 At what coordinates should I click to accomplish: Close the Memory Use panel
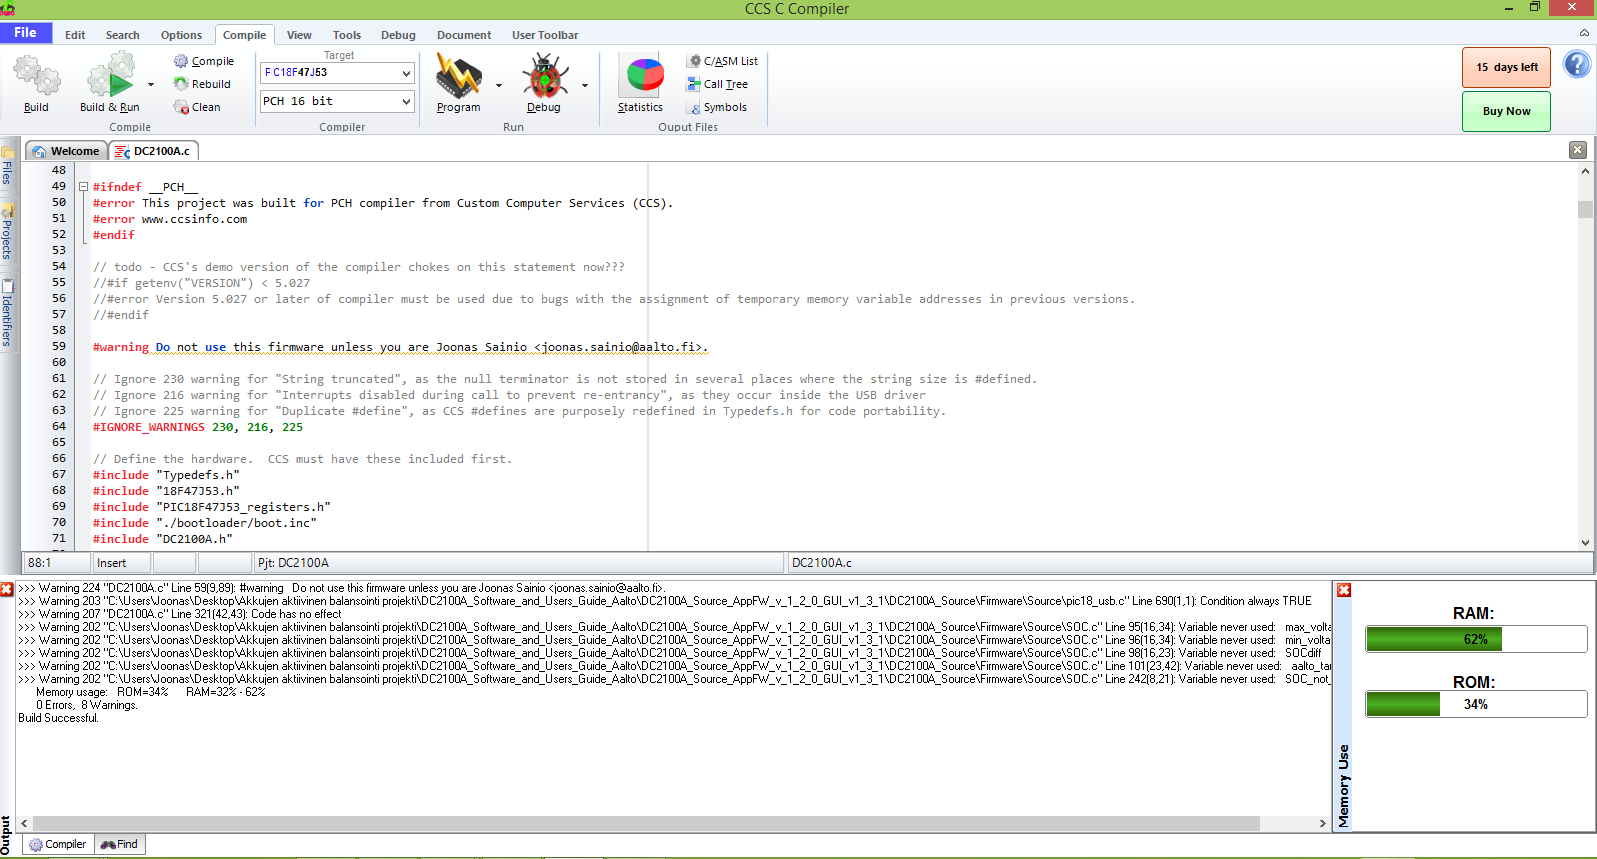[x=1344, y=590]
